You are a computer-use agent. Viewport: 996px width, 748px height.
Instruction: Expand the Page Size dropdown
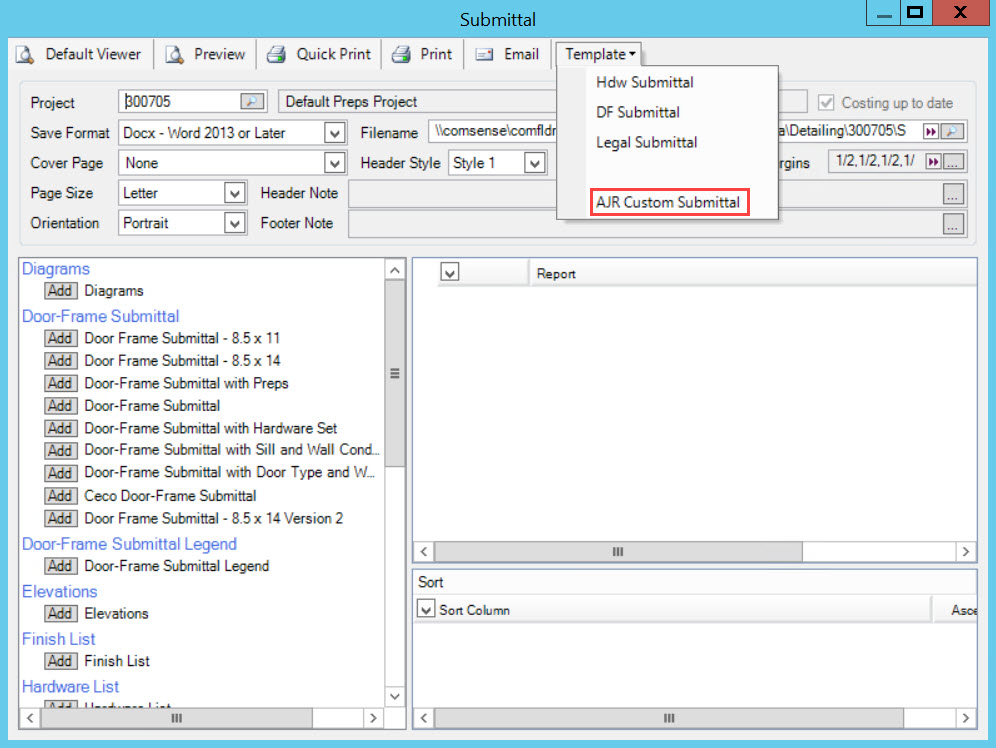point(234,193)
